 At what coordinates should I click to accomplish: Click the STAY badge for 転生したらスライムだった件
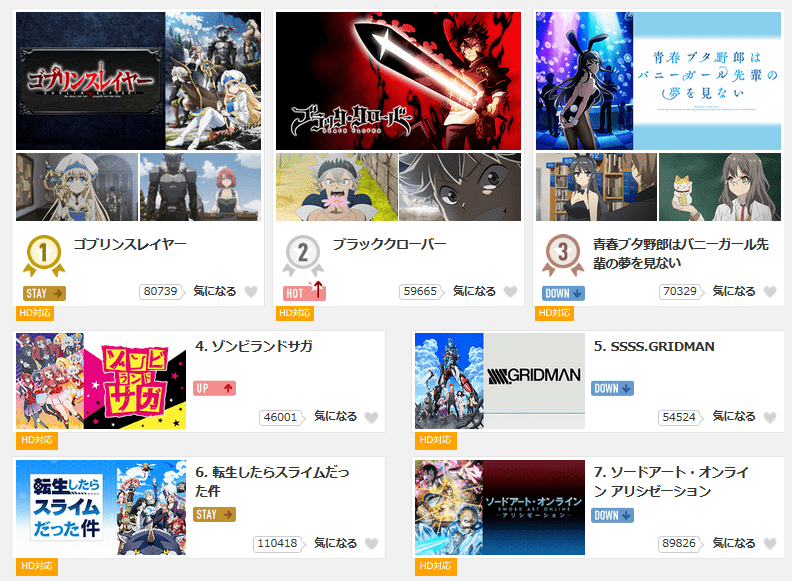(x=215, y=514)
